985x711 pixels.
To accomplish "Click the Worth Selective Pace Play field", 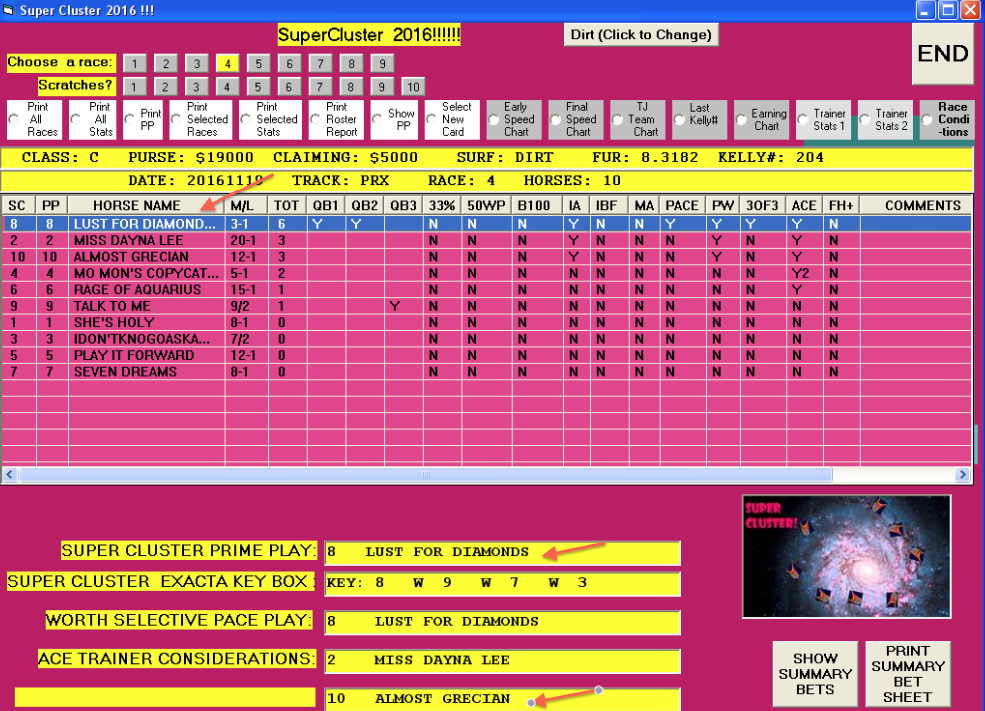I will 503,622.
